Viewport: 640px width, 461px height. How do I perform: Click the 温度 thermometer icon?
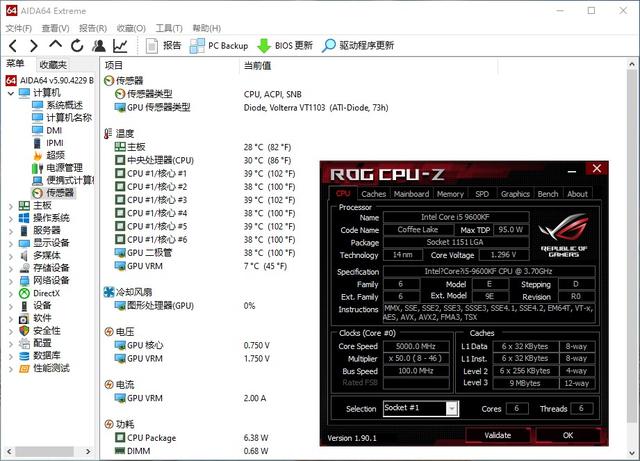(x=108, y=134)
